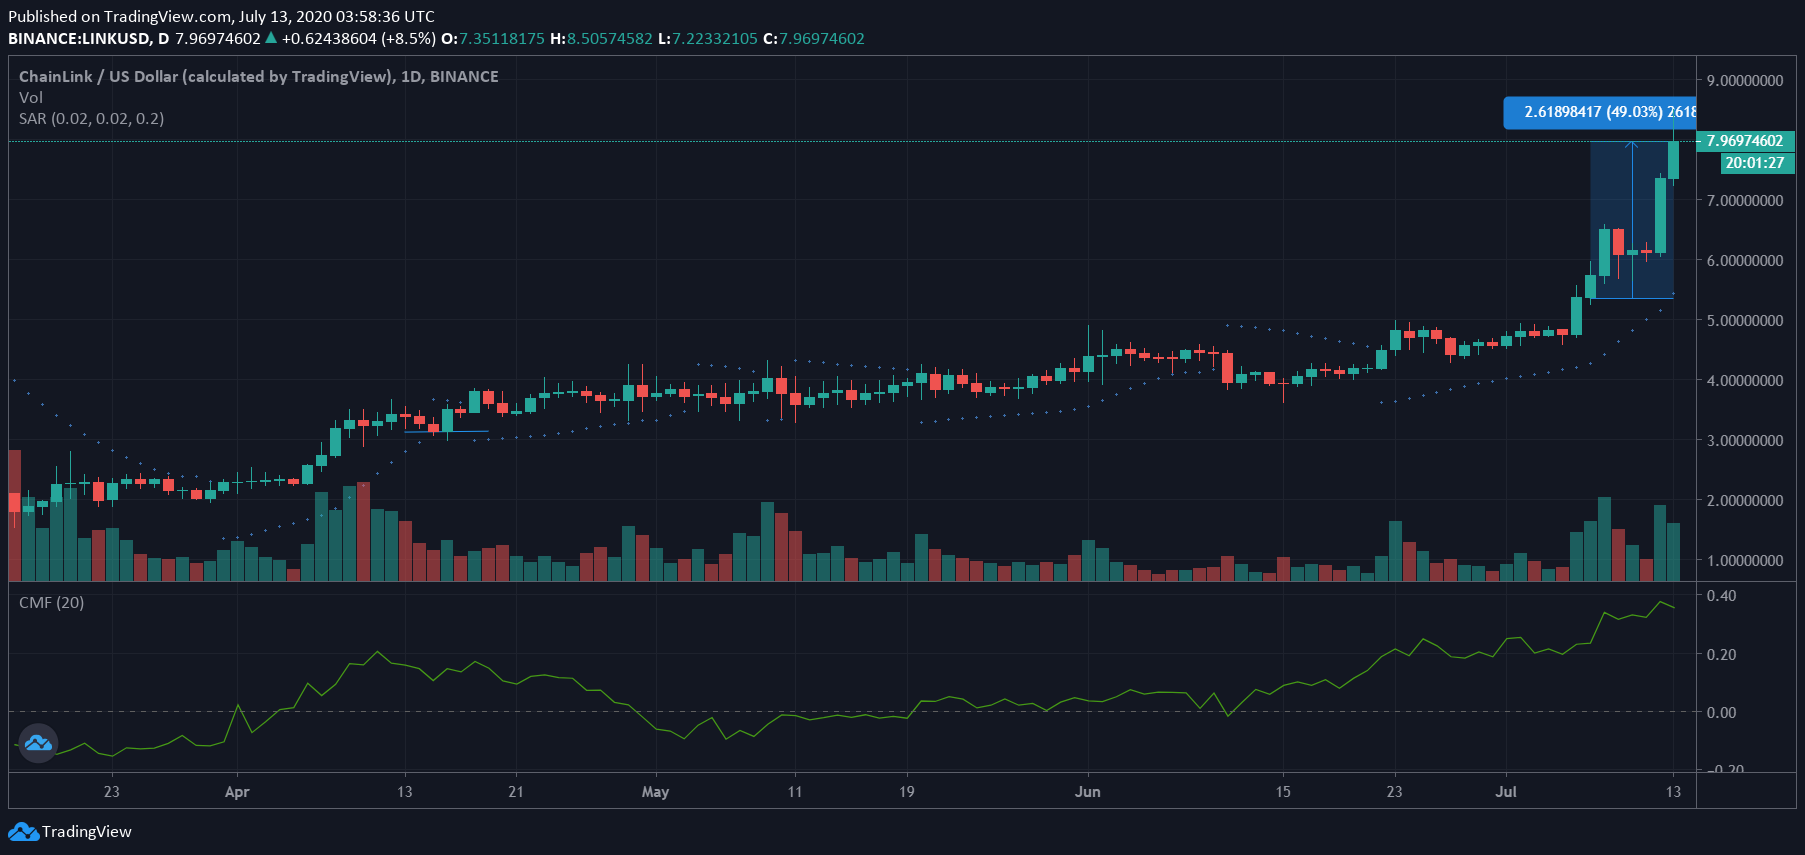The width and height of the screenshot is (1805, 855).
Task: Click the countdown timer tag 20:01:27
Action: (1755, 163)
